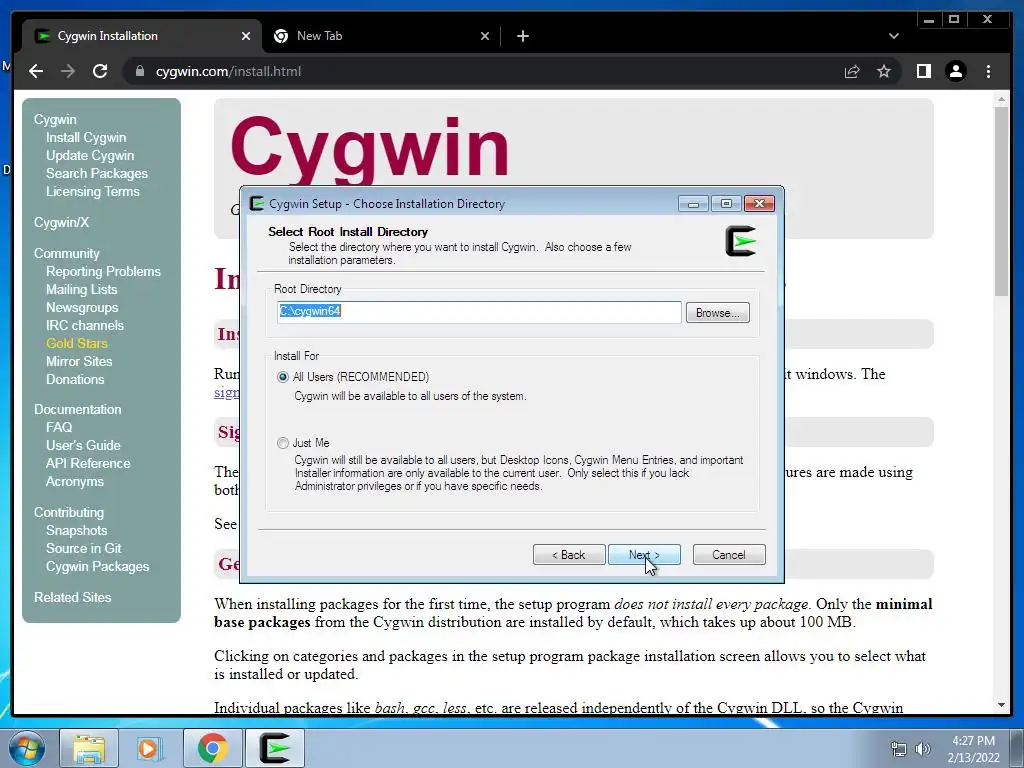Open Acronyms link
Screen dimensions: 1024x768
[x=74, y=481]
